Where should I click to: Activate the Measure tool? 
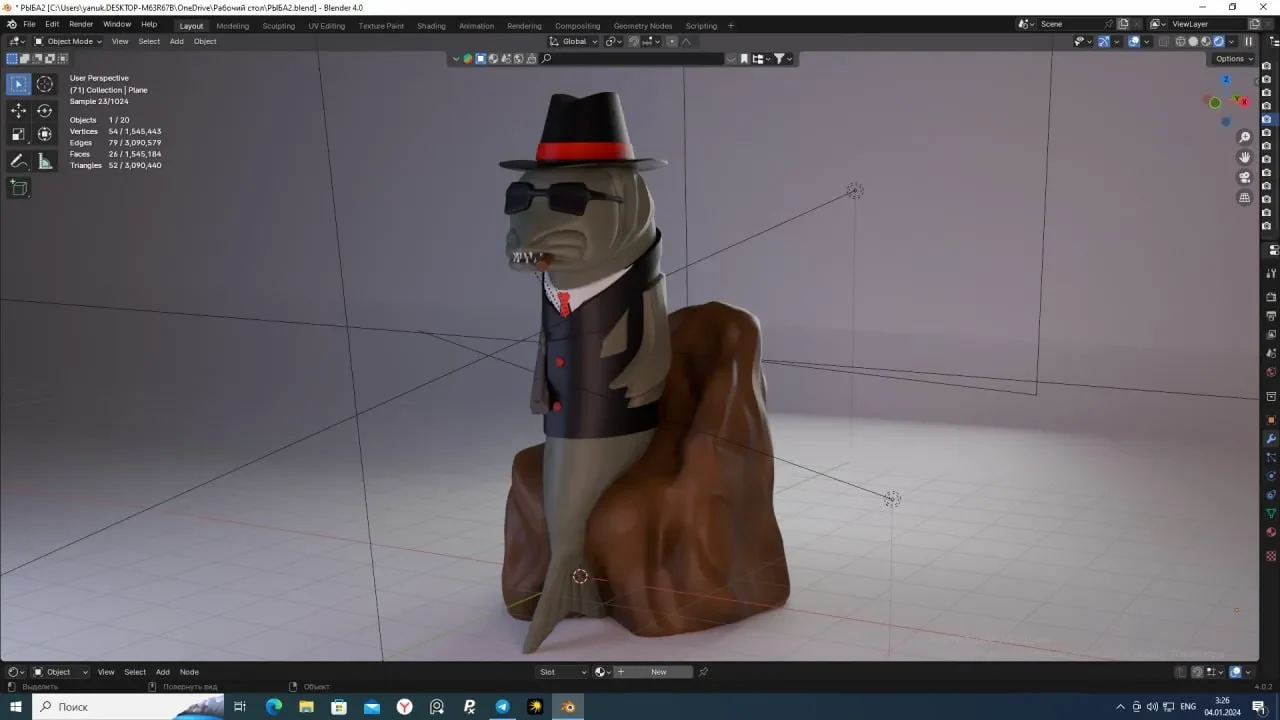45,161
